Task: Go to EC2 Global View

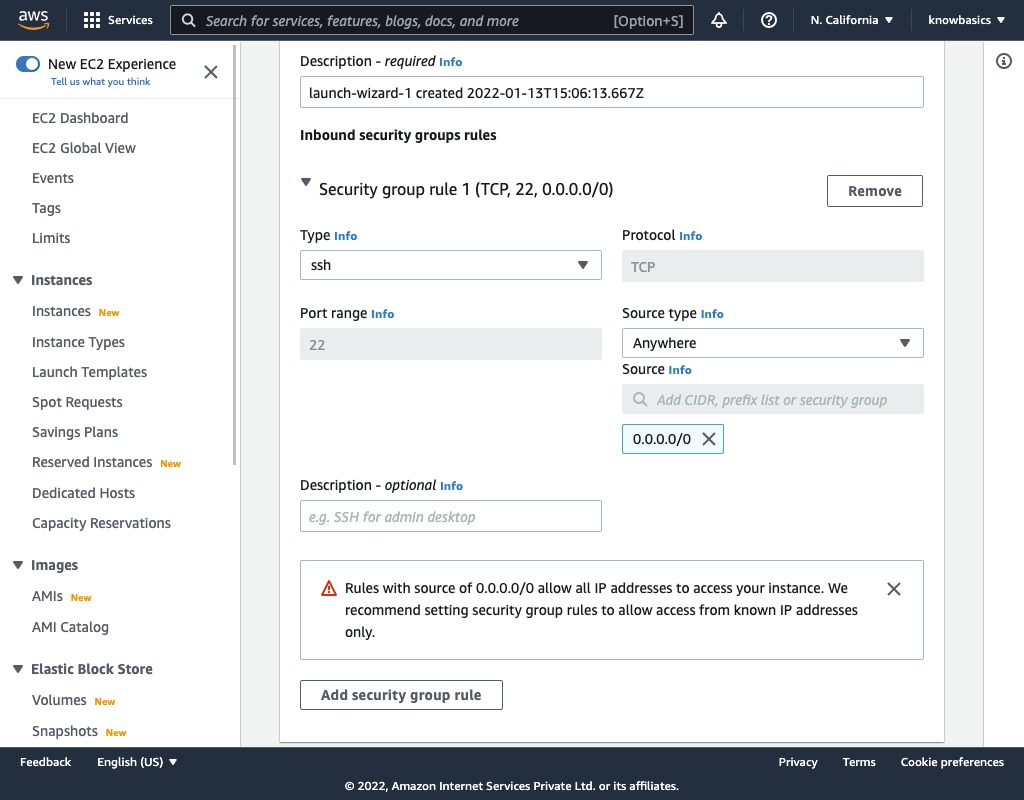Action: click(x=84, y=148)
